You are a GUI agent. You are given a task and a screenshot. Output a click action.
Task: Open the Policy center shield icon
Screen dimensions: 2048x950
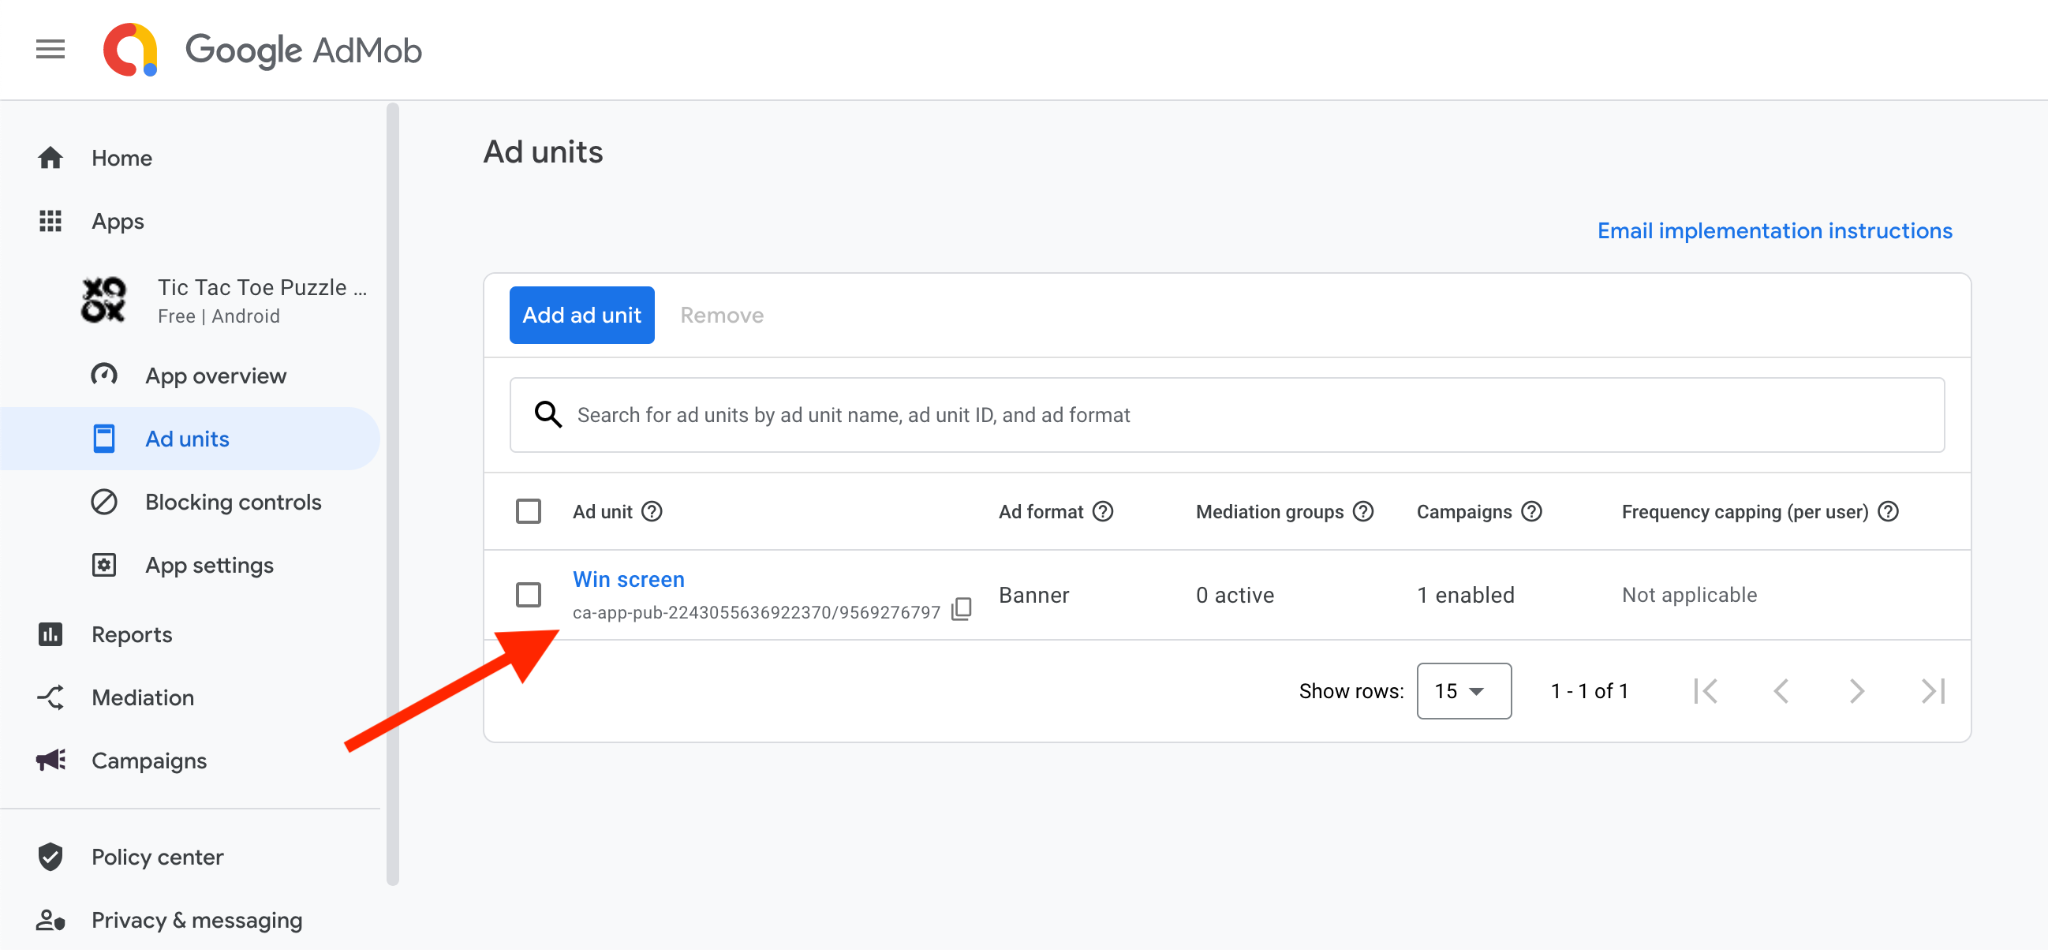pos(49,856)
